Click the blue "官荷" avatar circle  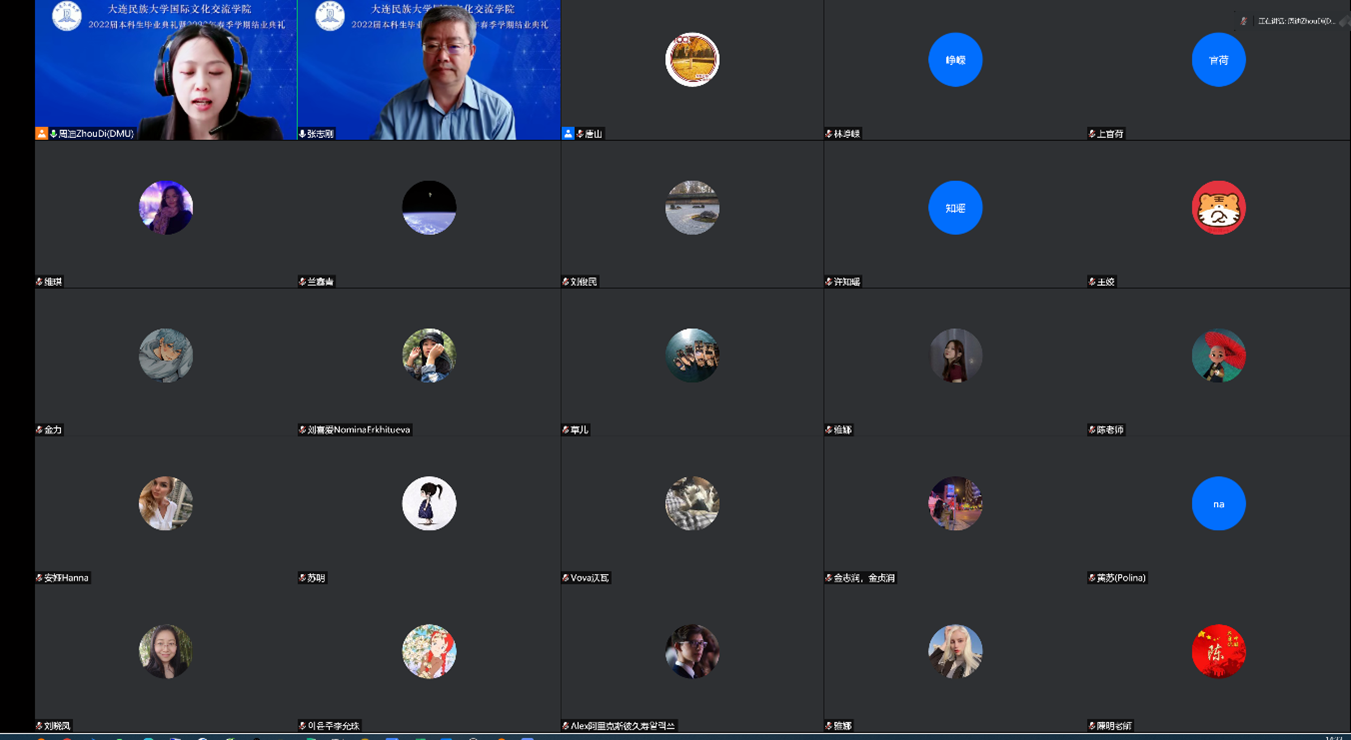(1218, 60)
